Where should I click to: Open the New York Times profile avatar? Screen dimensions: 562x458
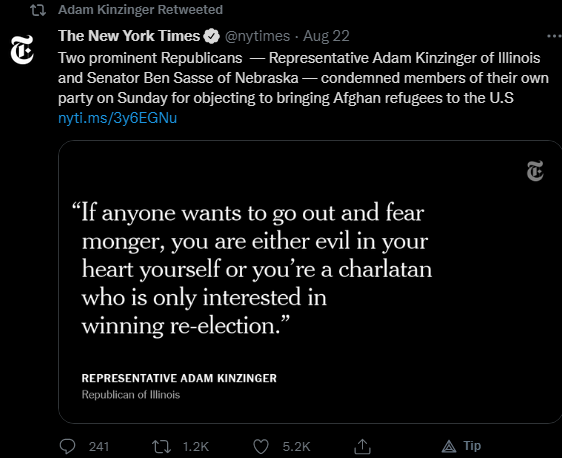(22, 50)
